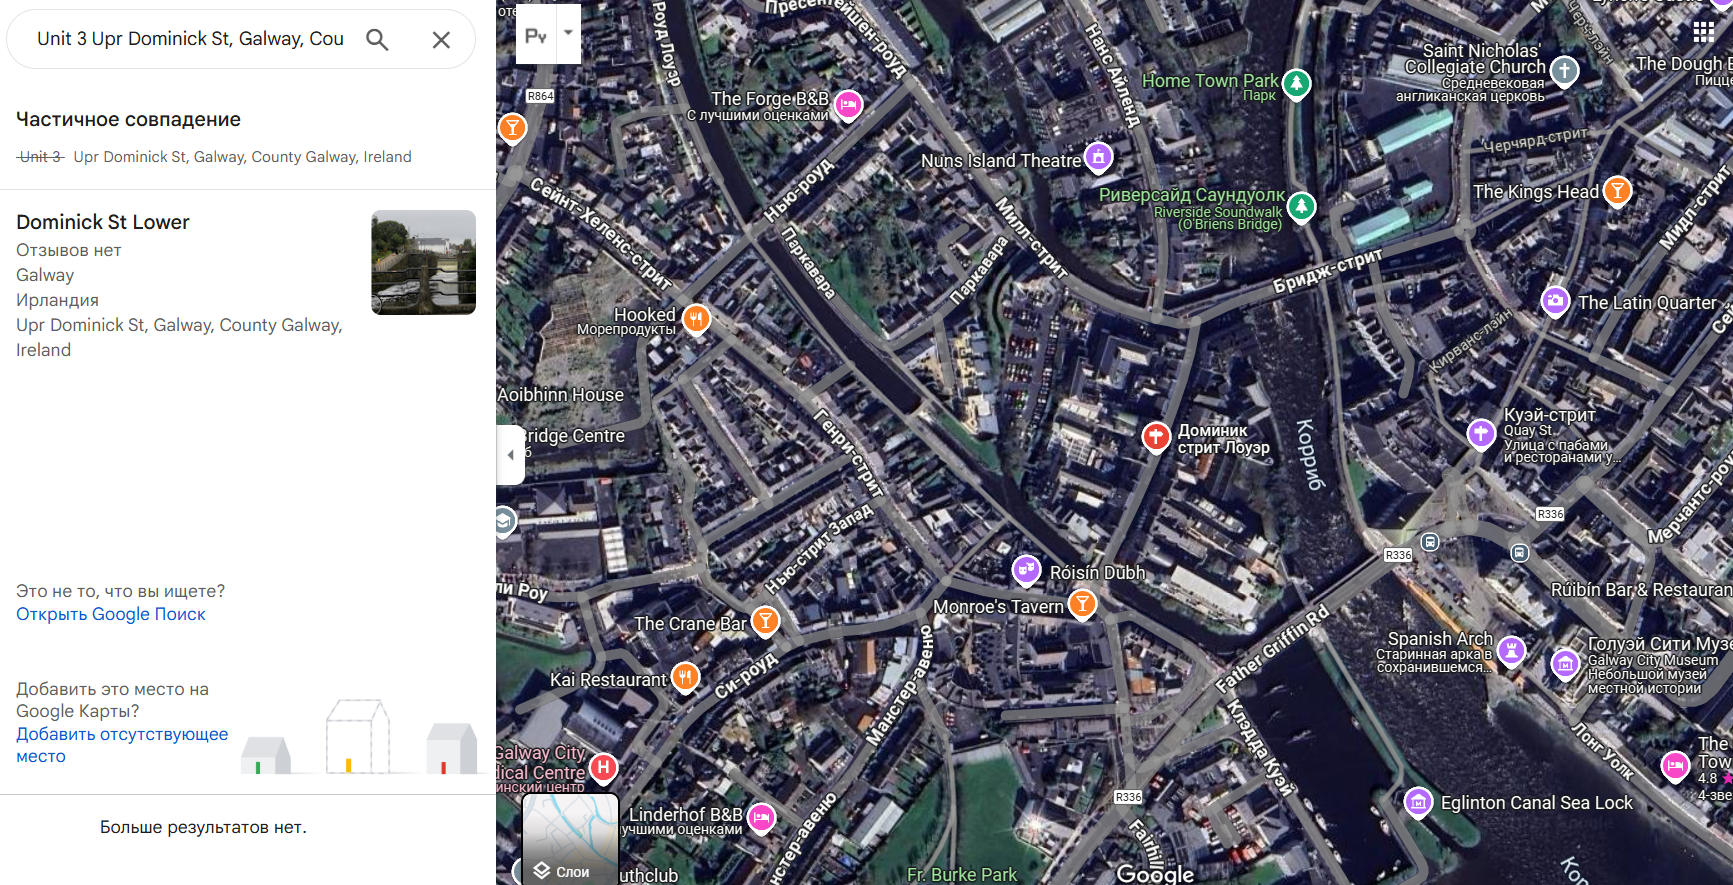The height and width of the screenshot is (885, 1733).
Task: Click the search magnifier icon
Action: (x=377, y=40)
